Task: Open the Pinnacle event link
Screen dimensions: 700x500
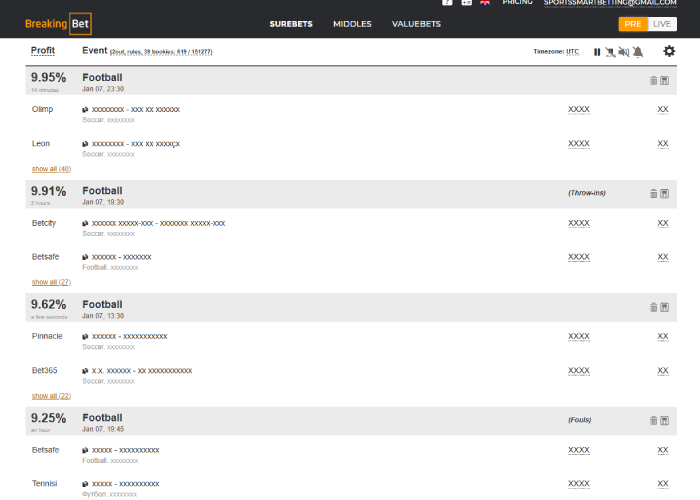Action: 129,337
